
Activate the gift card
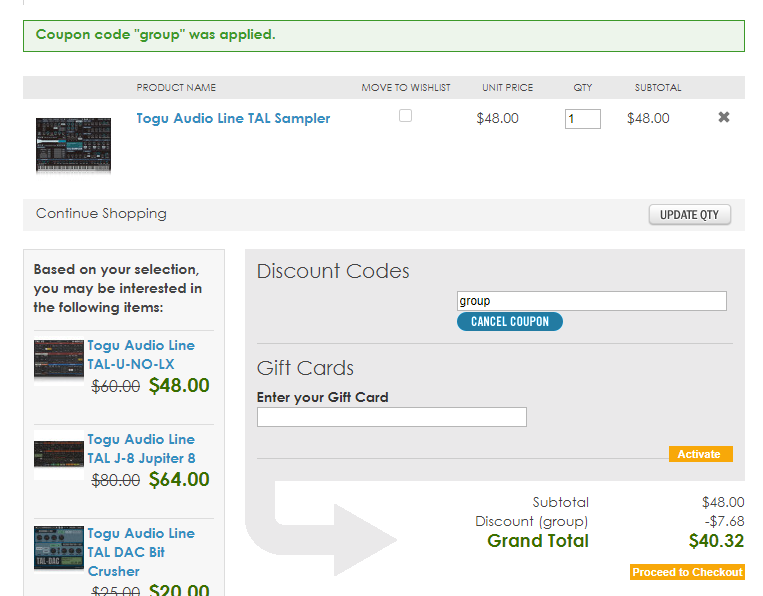pos(700,454)
